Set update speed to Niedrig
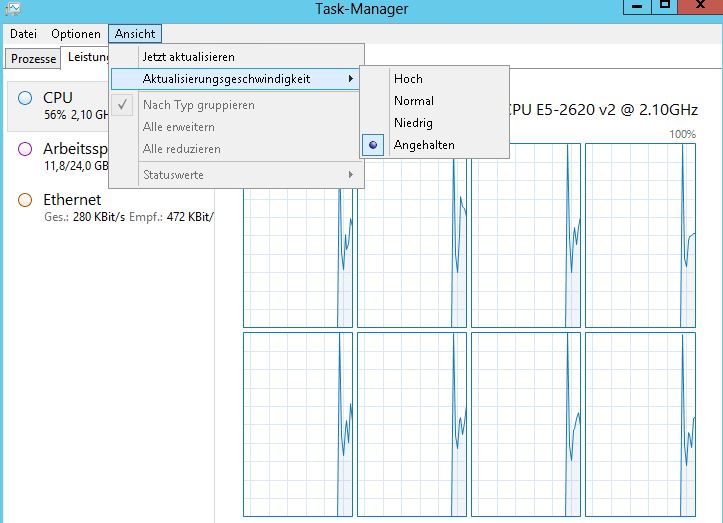The image size is (723, 523). point(435,123)
